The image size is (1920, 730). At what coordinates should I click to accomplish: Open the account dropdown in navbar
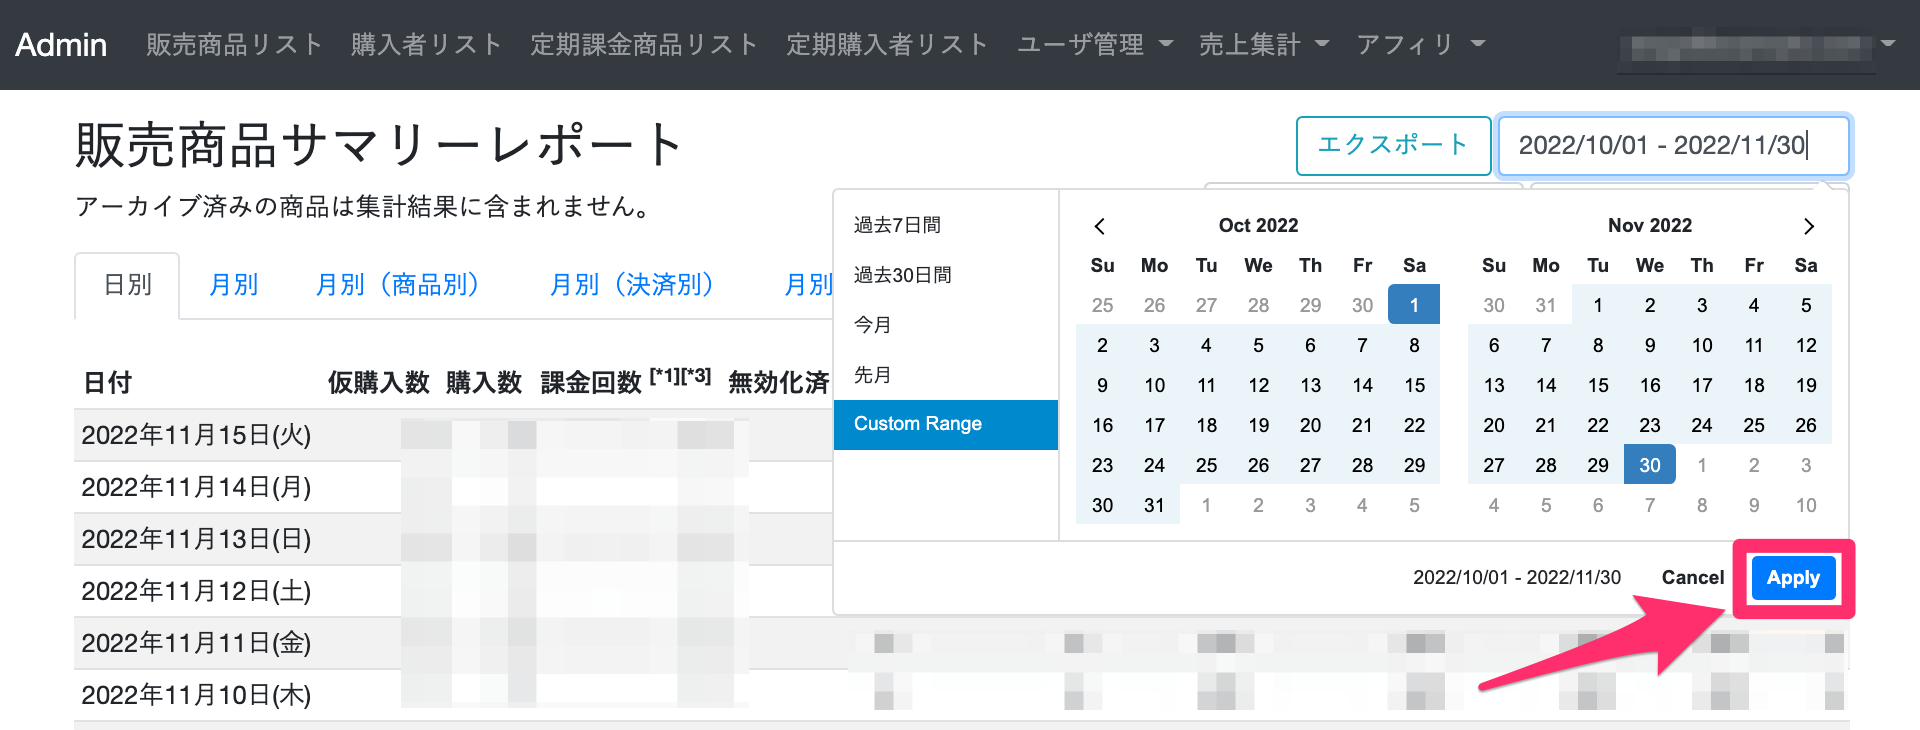[x=1758, y=46]
